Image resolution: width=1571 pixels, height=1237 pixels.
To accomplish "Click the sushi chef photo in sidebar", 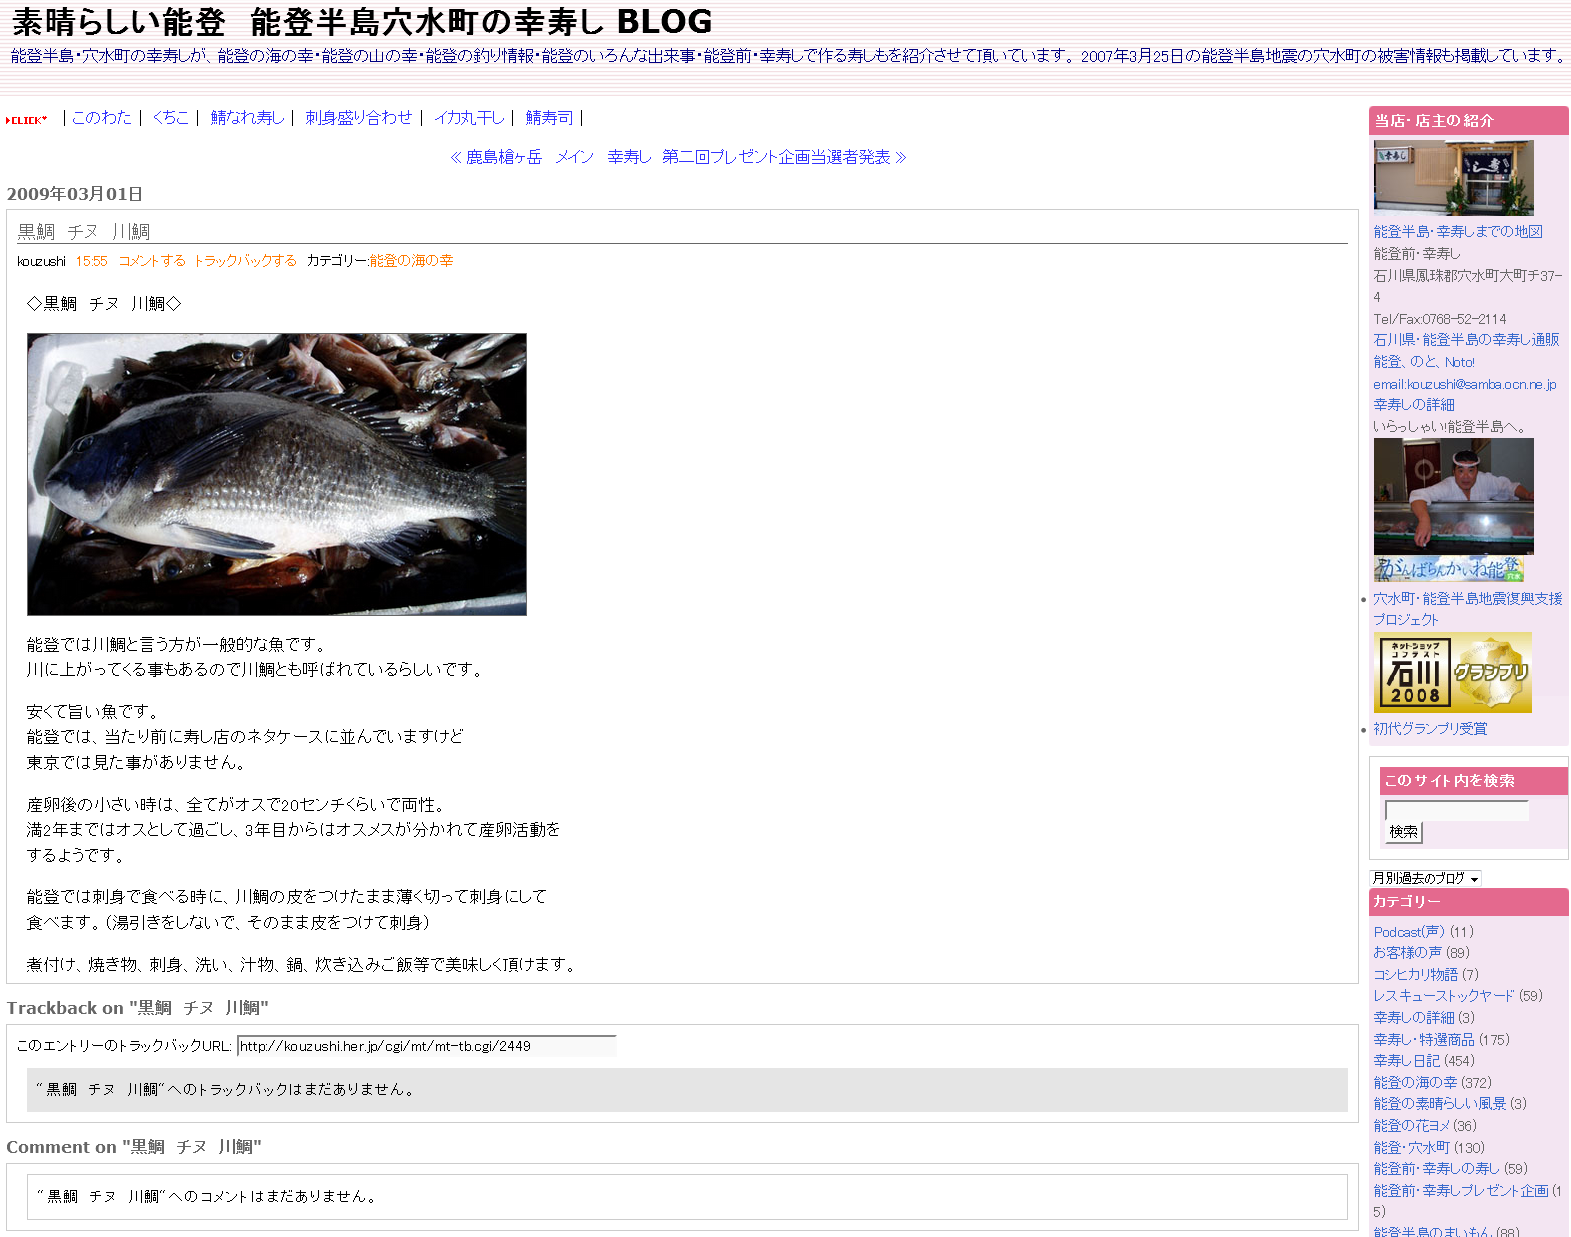I will tap(1453, 496).
